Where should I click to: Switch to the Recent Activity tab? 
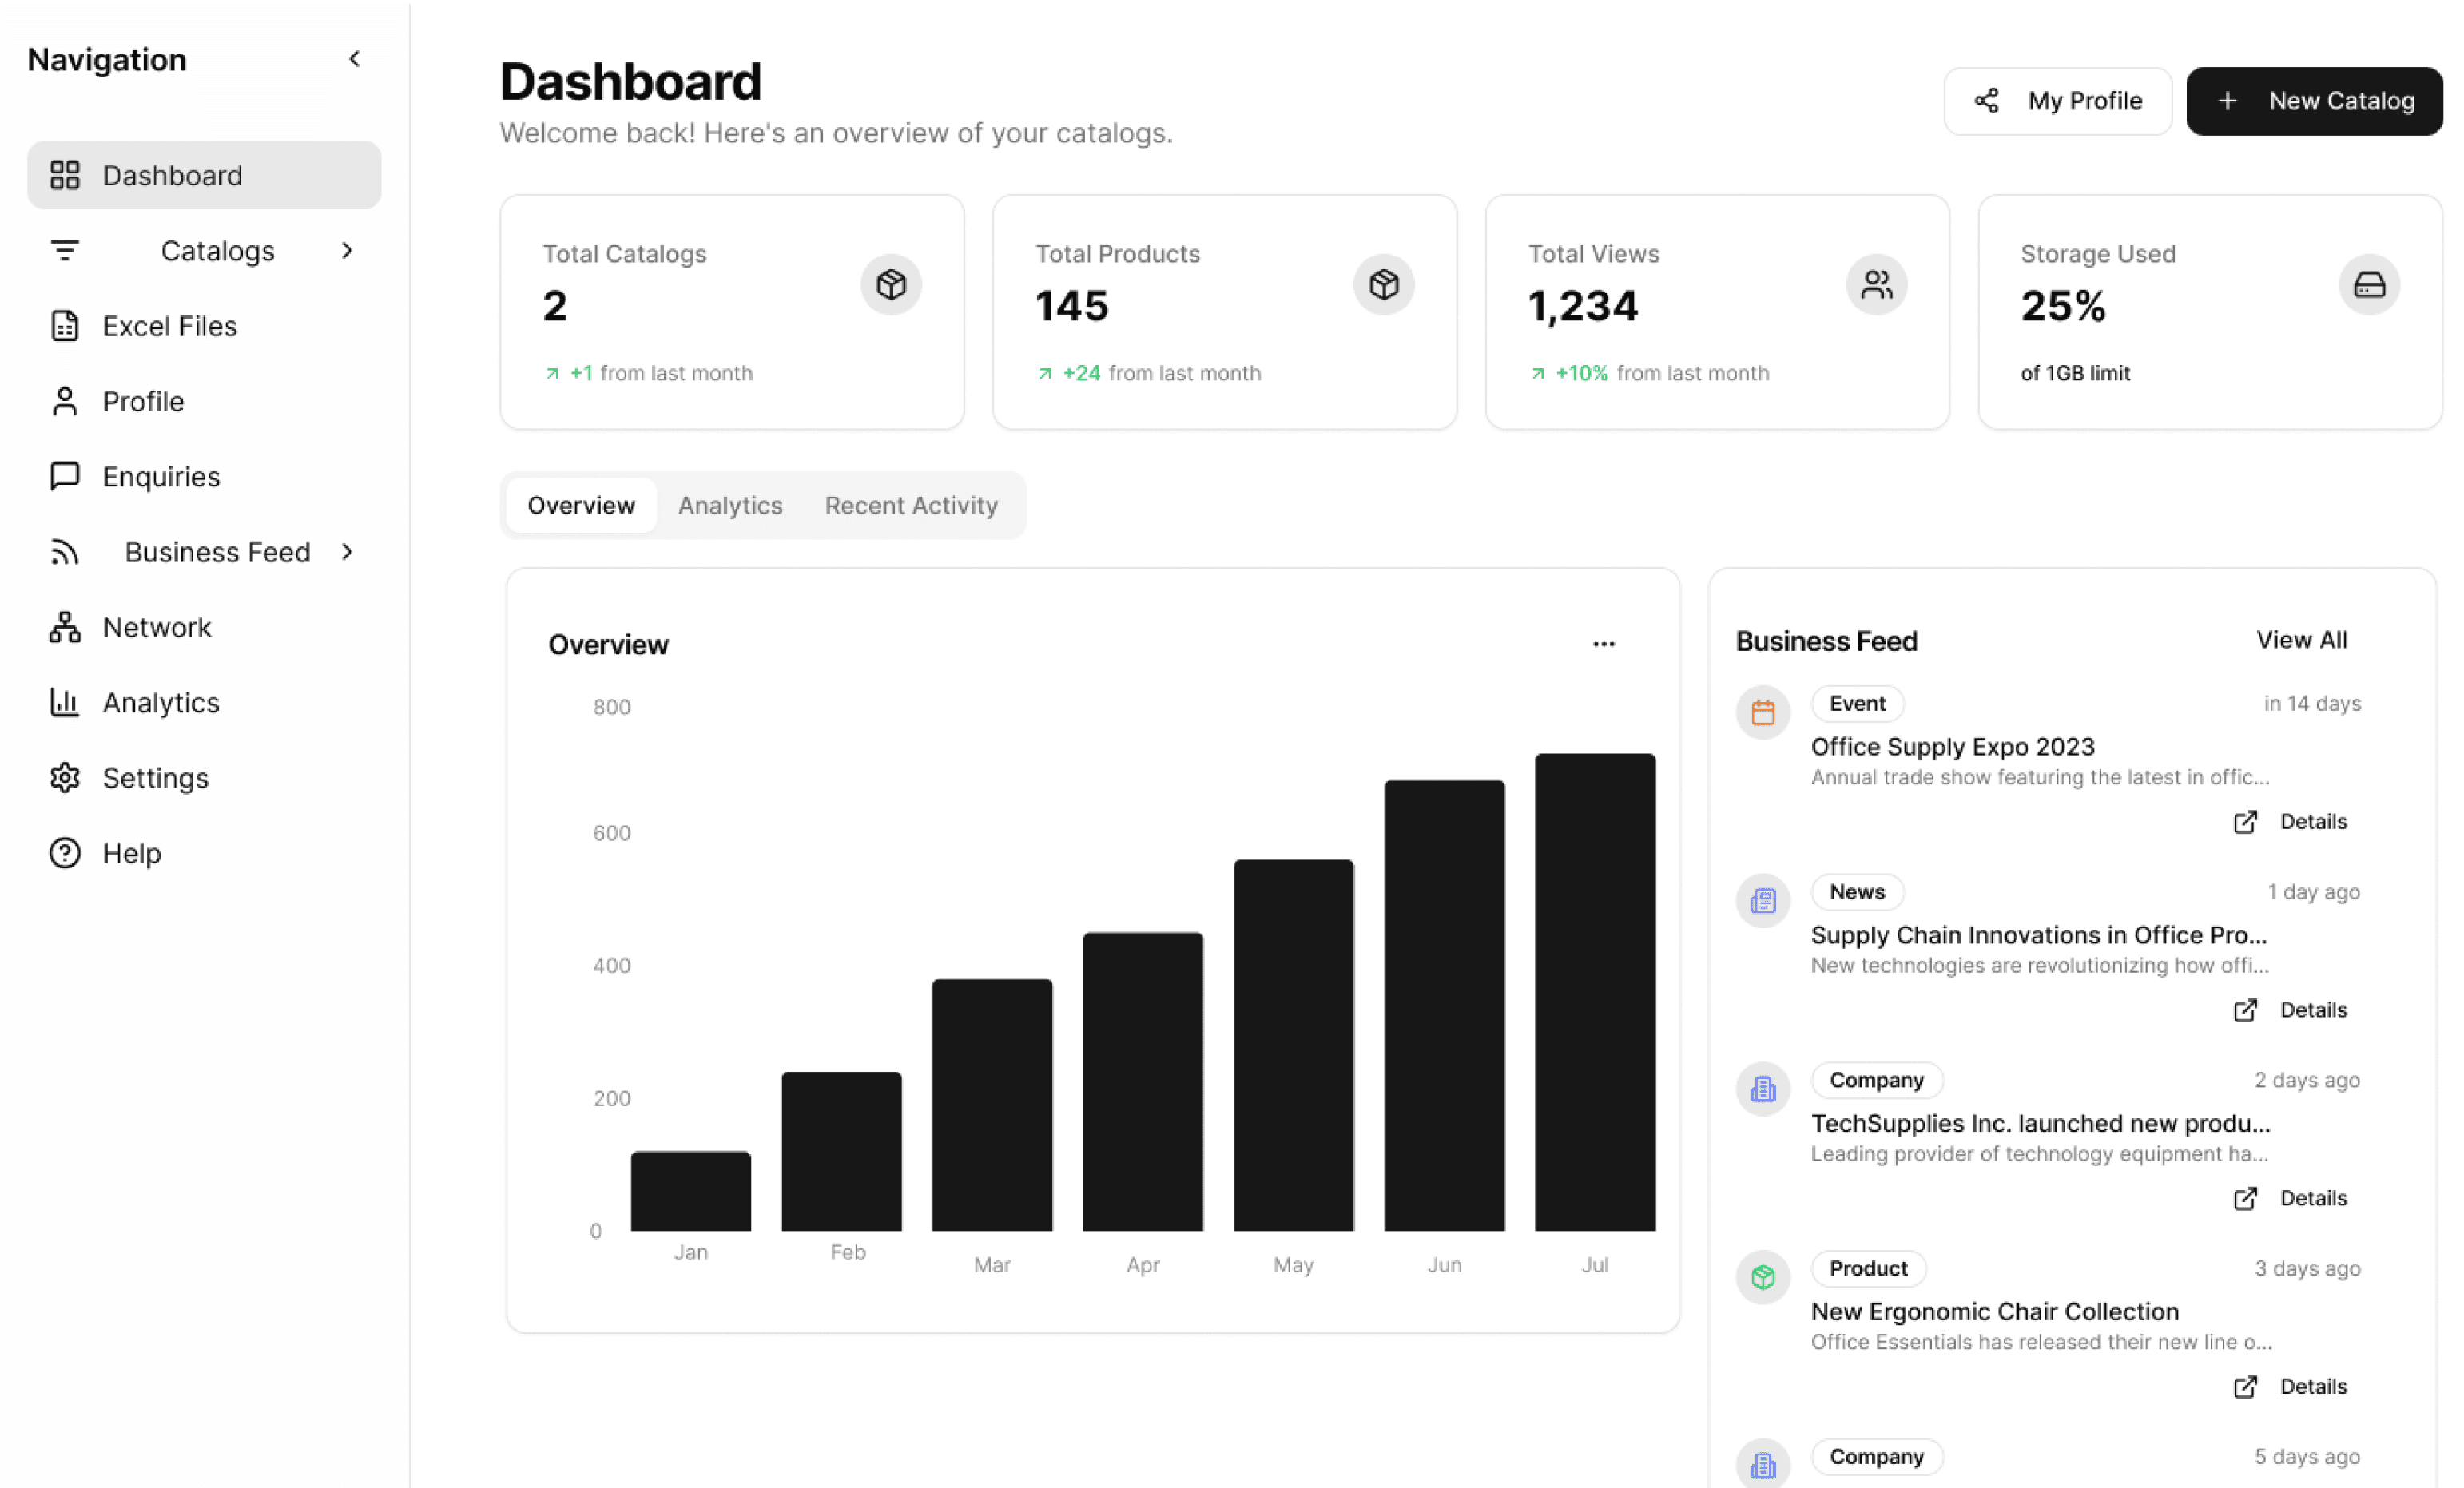point(911,505)
